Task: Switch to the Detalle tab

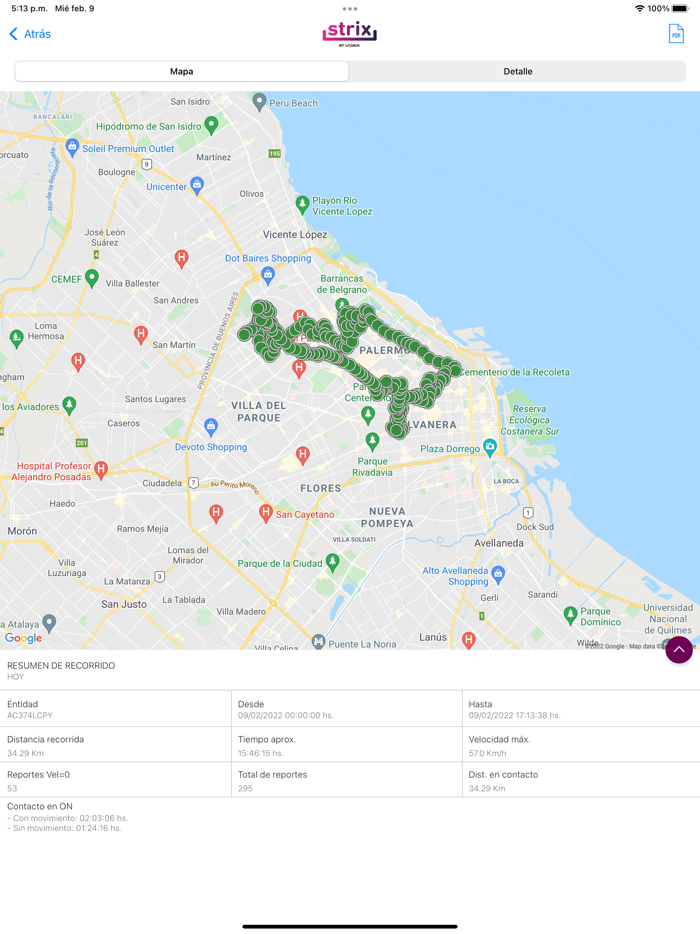Action: [x=517, y=71]
